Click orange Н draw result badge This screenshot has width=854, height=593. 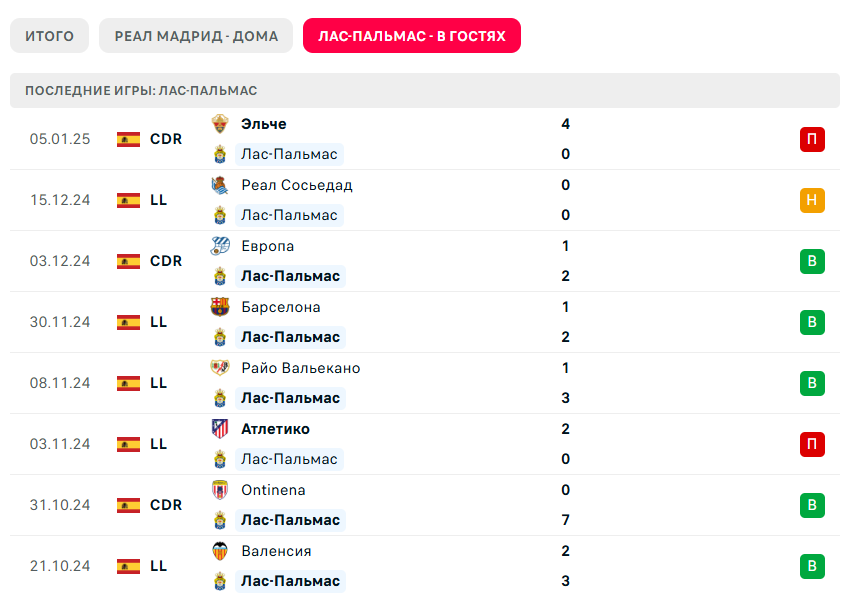812,200
